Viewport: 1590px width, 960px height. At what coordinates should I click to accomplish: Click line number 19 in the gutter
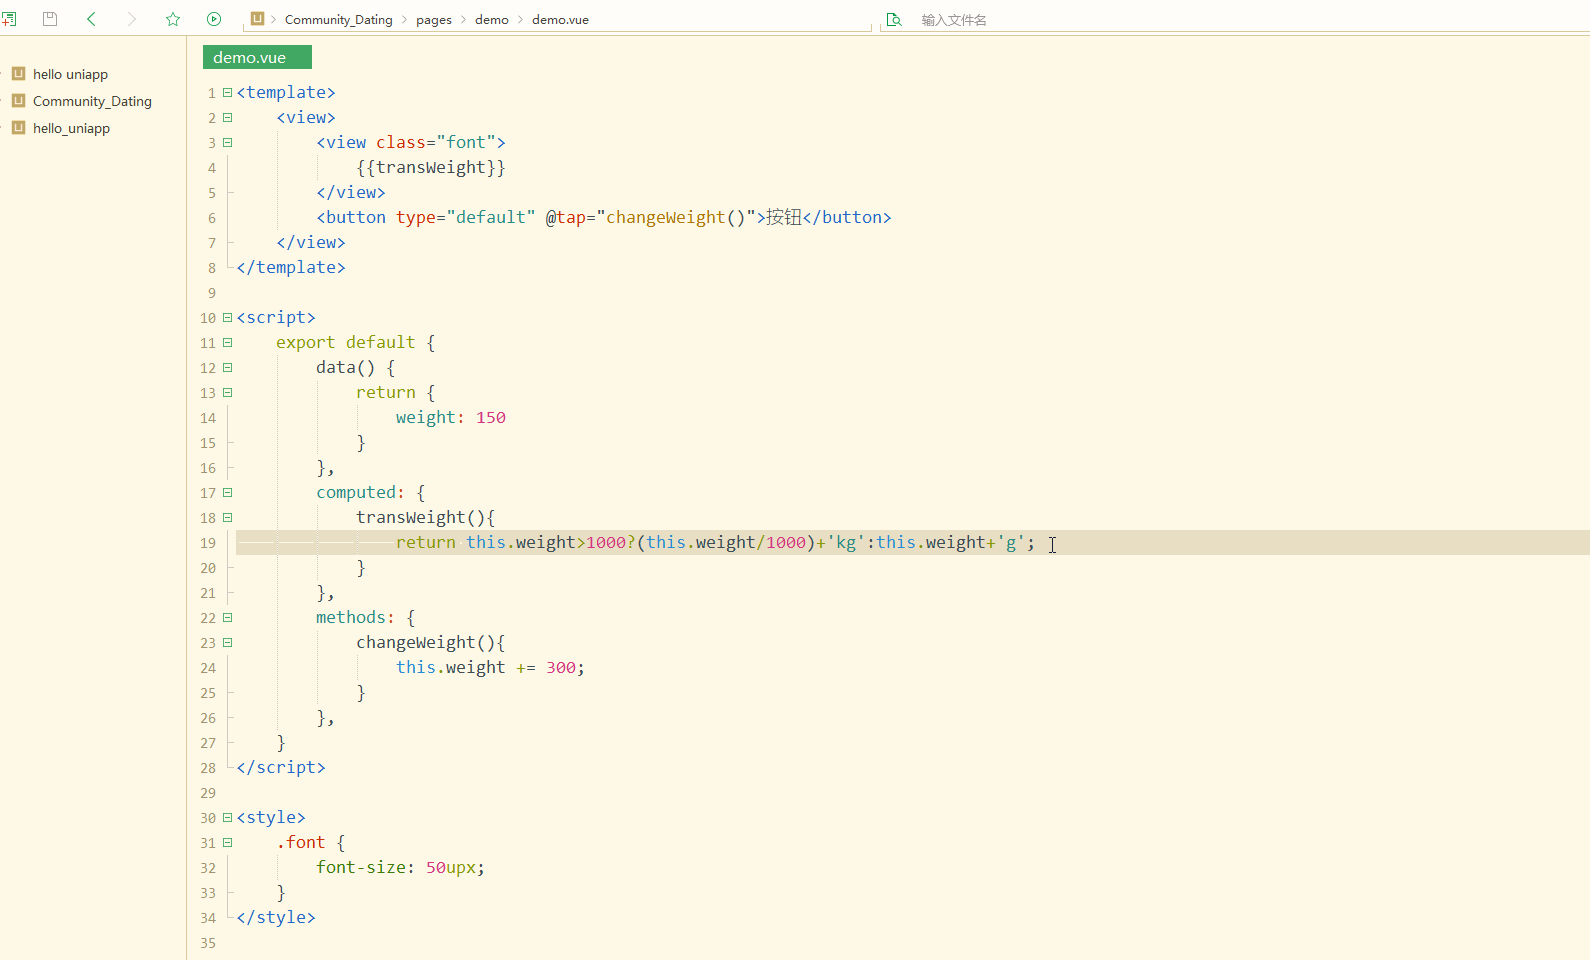(x=208, y=543)
